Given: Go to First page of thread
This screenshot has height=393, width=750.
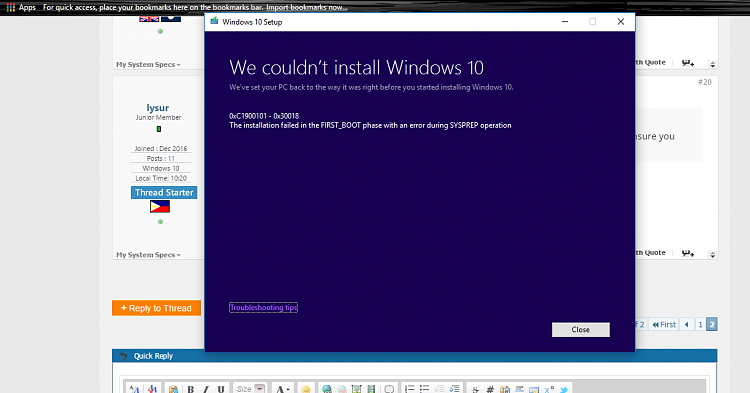Looking at the screenshot, I should [664, 324].
